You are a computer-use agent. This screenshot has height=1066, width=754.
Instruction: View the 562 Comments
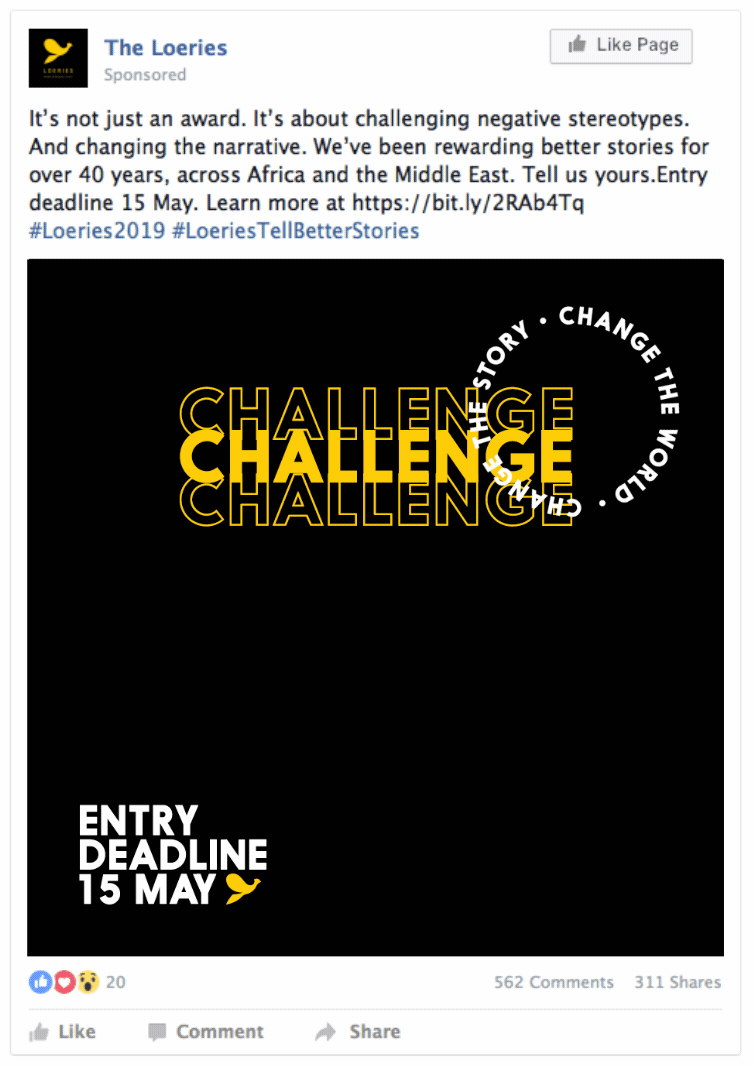[x=553, y=982]
